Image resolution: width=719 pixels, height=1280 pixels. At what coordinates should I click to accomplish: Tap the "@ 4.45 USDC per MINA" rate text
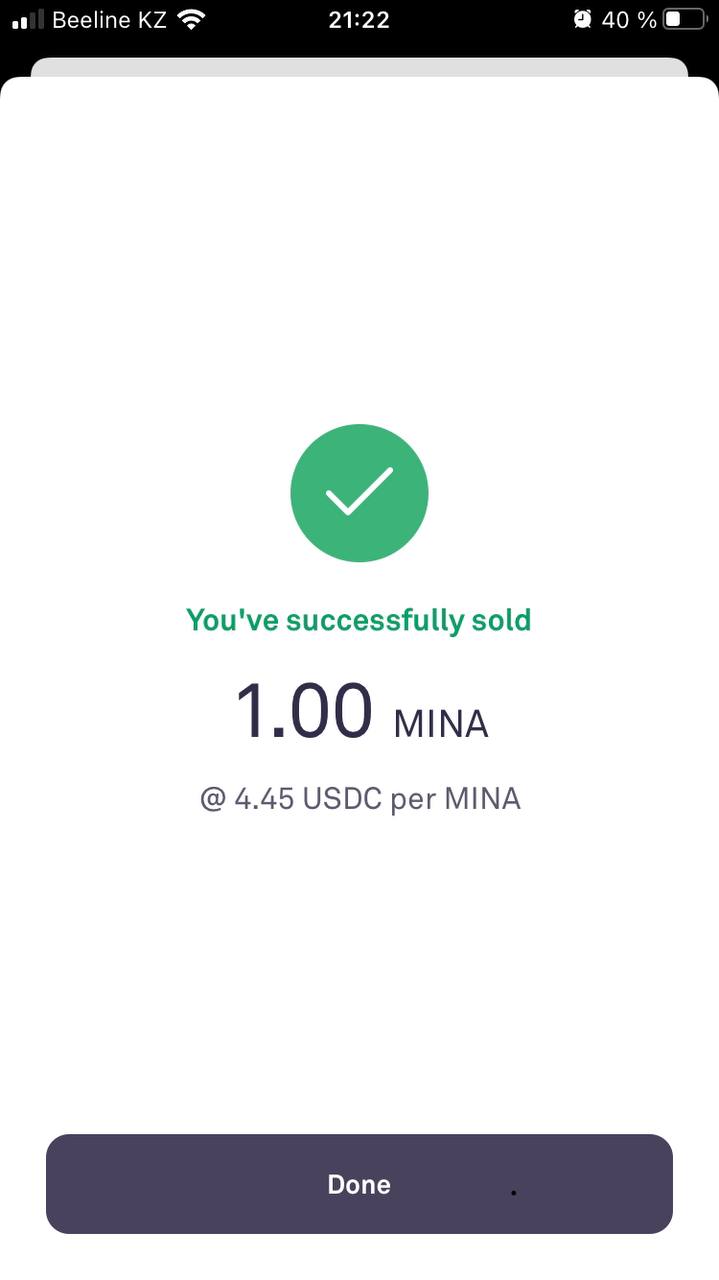tap(360, 799)
